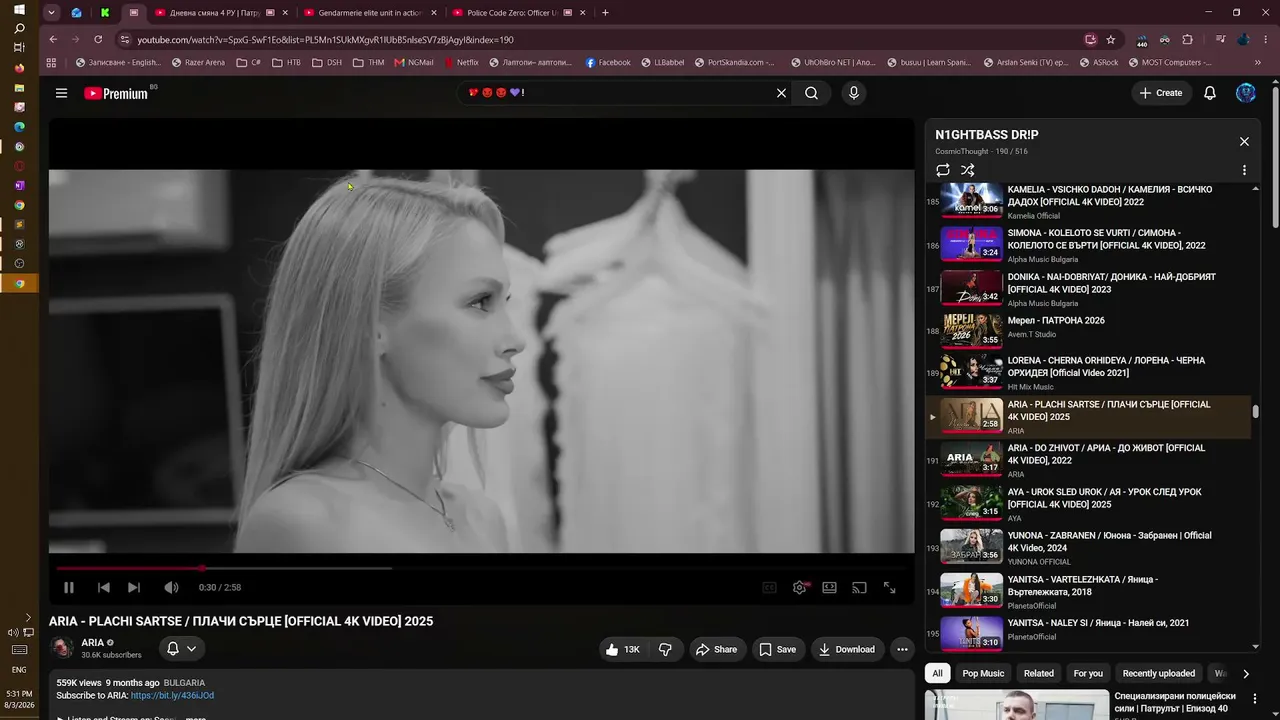Open the HTB bookmarks folder
This screenshot has height=720, width=1280.
coord(286,62)
